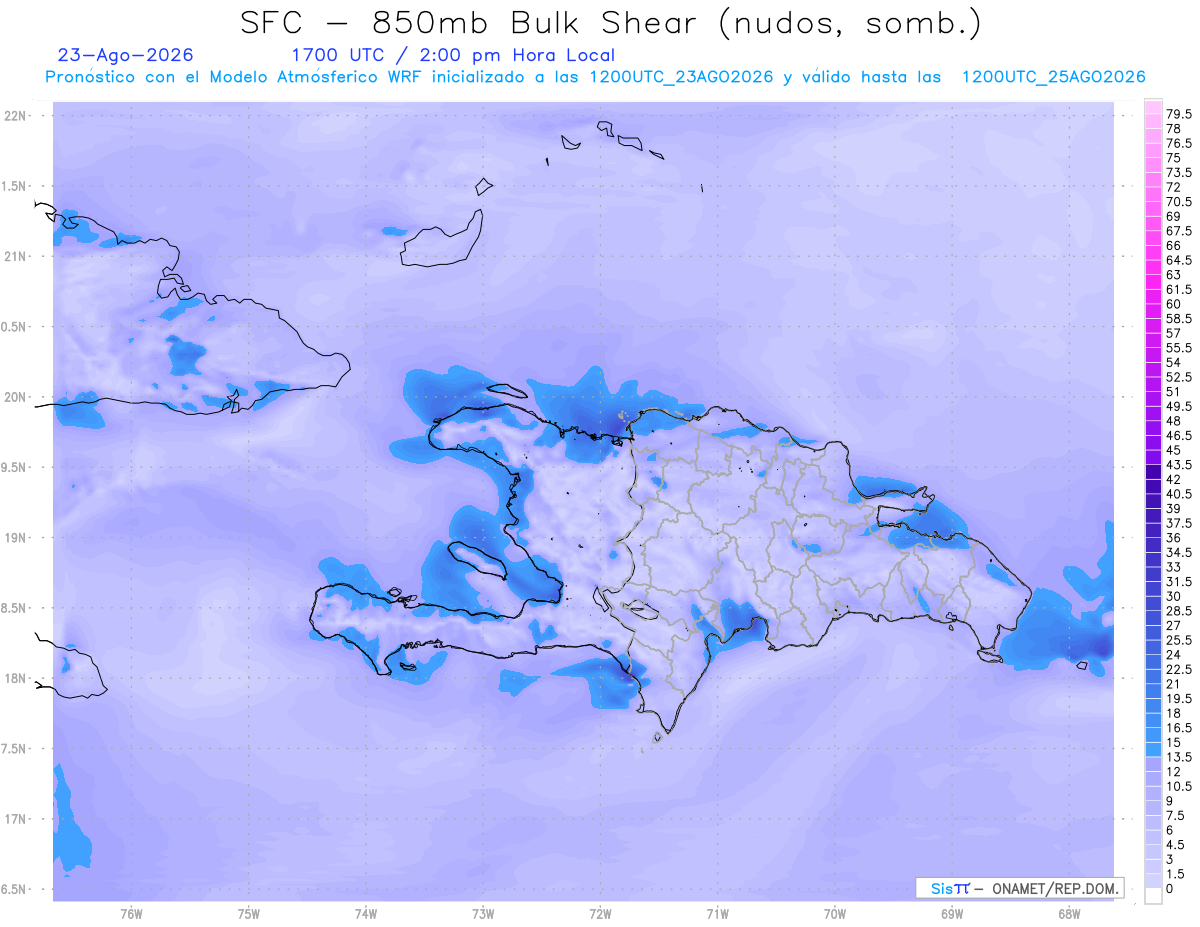
Task: Click the "71W" longitude axis label
Action: 717,914
